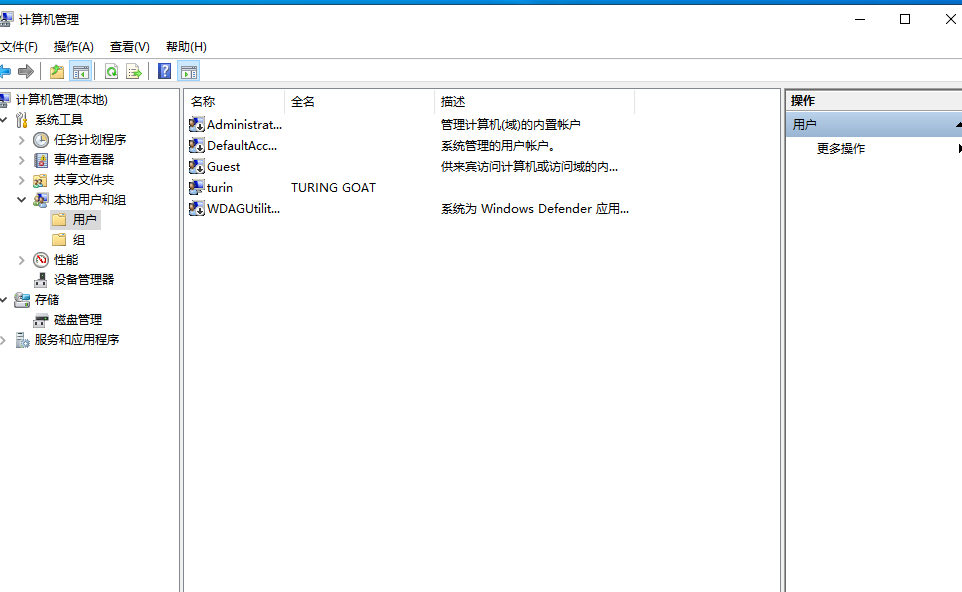
Task: Expand the 任务计划程序 tree node
Action: [21, 140]
